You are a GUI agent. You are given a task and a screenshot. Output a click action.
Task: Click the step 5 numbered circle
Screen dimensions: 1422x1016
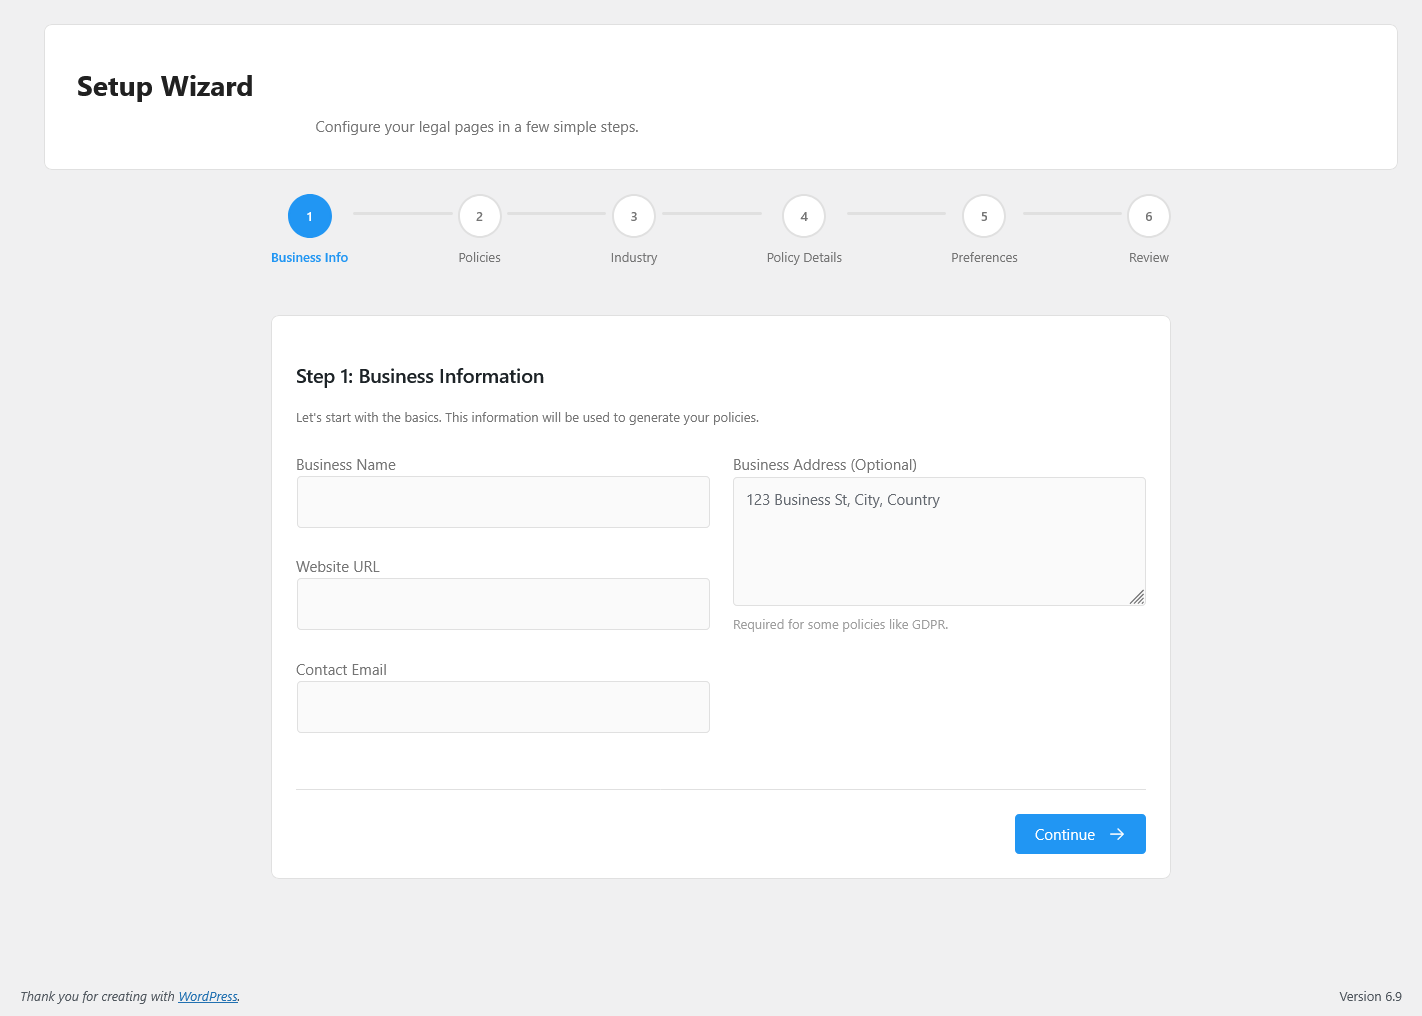click(x=983, y=216)
